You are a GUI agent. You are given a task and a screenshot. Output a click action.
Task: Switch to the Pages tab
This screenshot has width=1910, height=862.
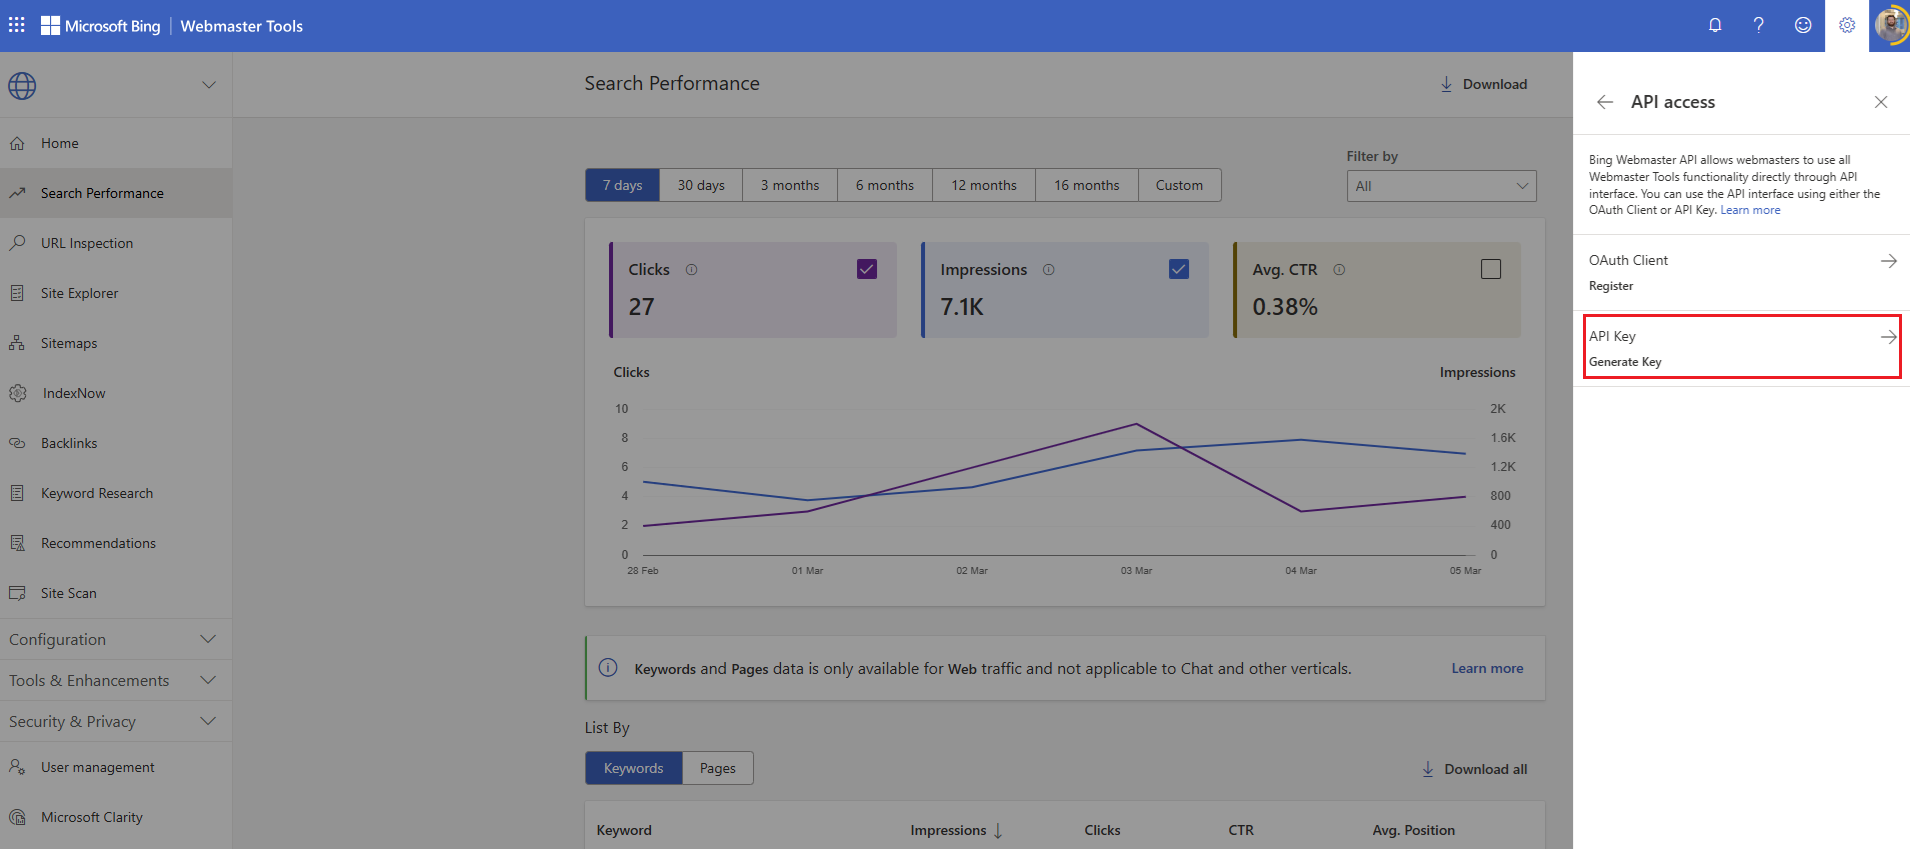point(717,768)
